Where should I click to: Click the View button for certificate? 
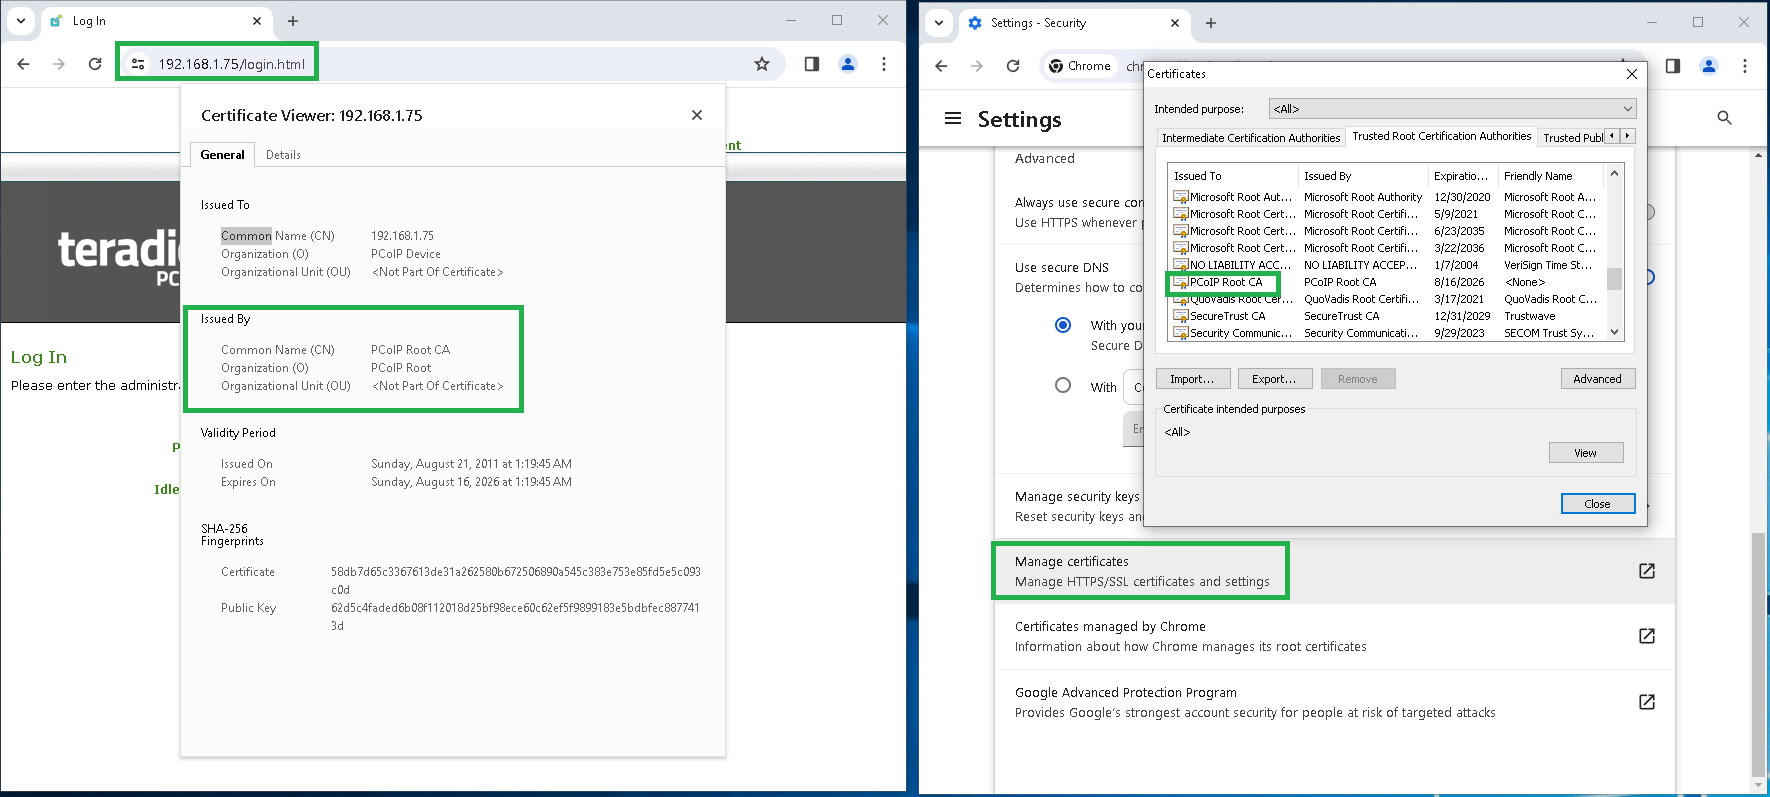(x=1585, y=453)
